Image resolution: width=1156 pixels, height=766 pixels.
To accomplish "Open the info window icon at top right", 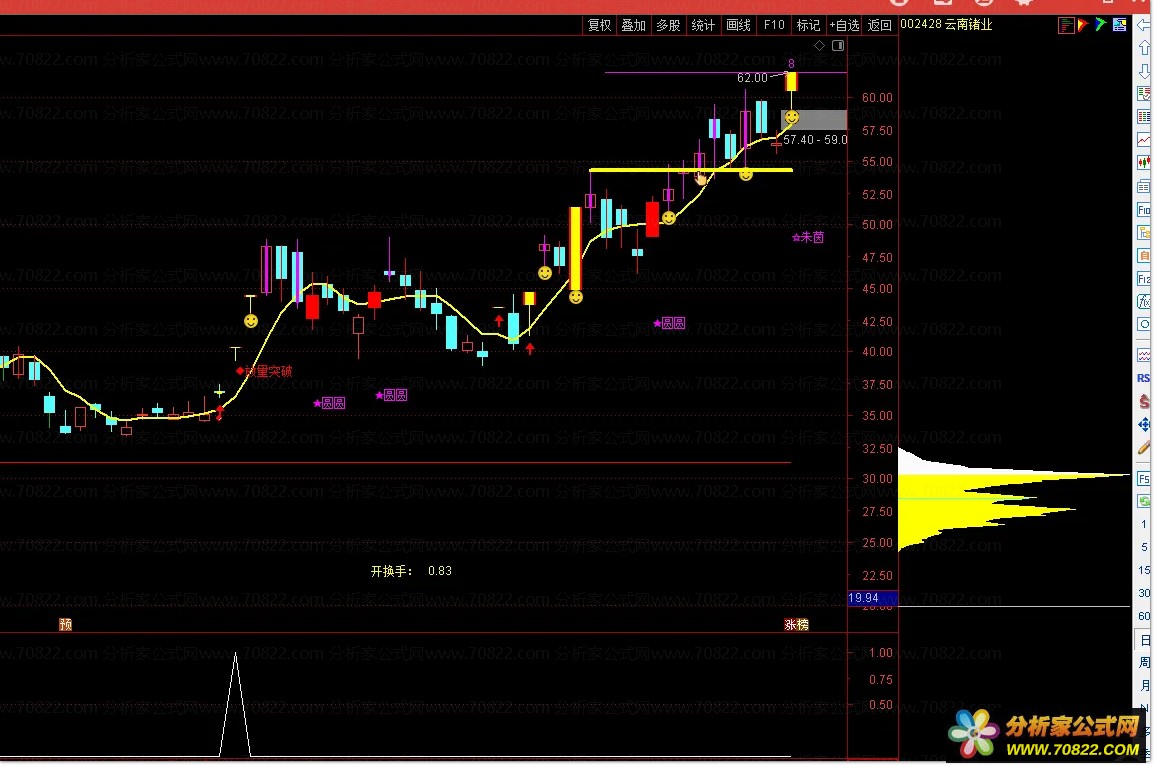I will coord(1119,24).
